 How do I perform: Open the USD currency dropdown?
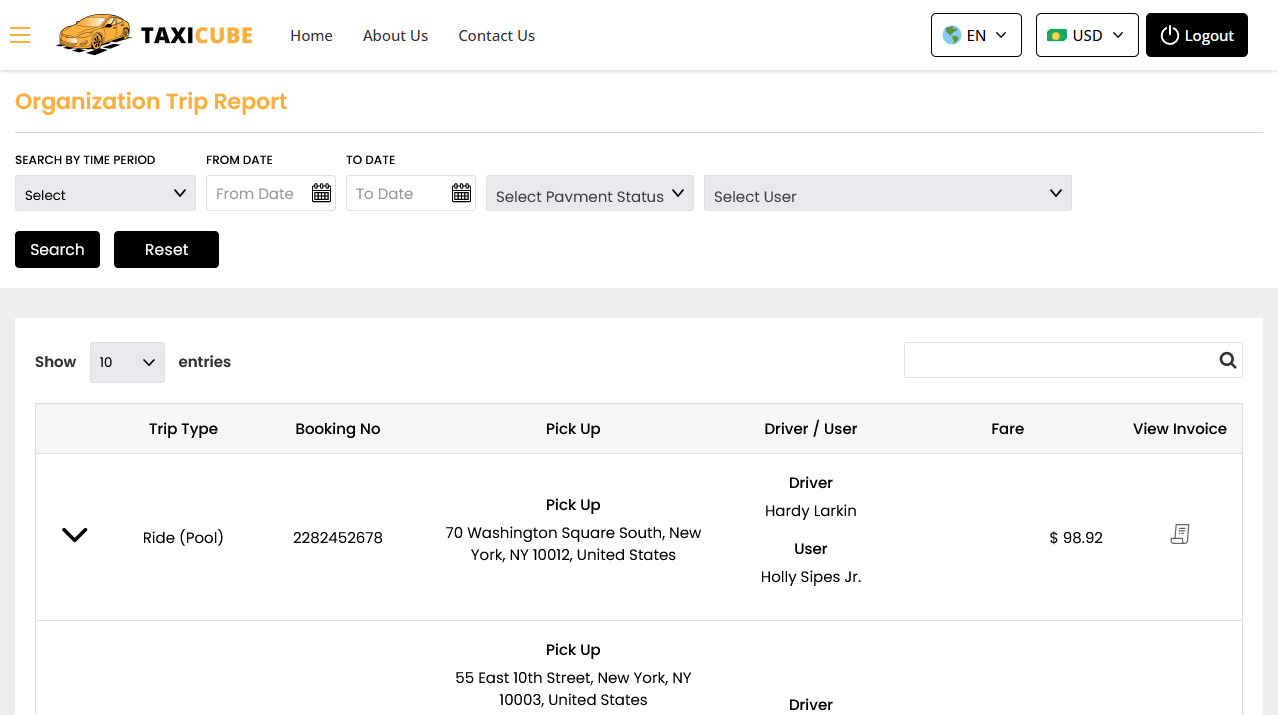pos(1086,35)
